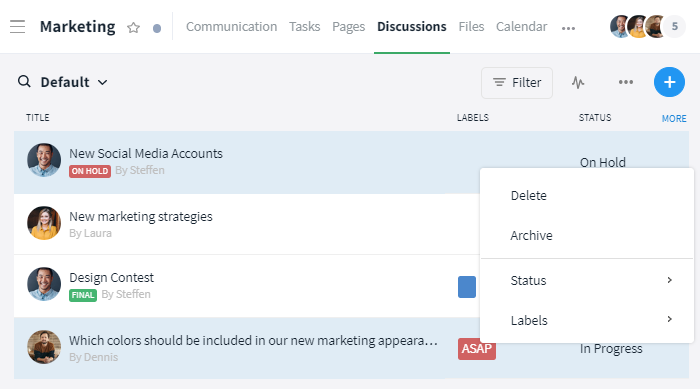Click the FINAL badge on Design Contest
The width and height of the screenshot is (700, 389).
pyautogui.click(x=83, y=295)
